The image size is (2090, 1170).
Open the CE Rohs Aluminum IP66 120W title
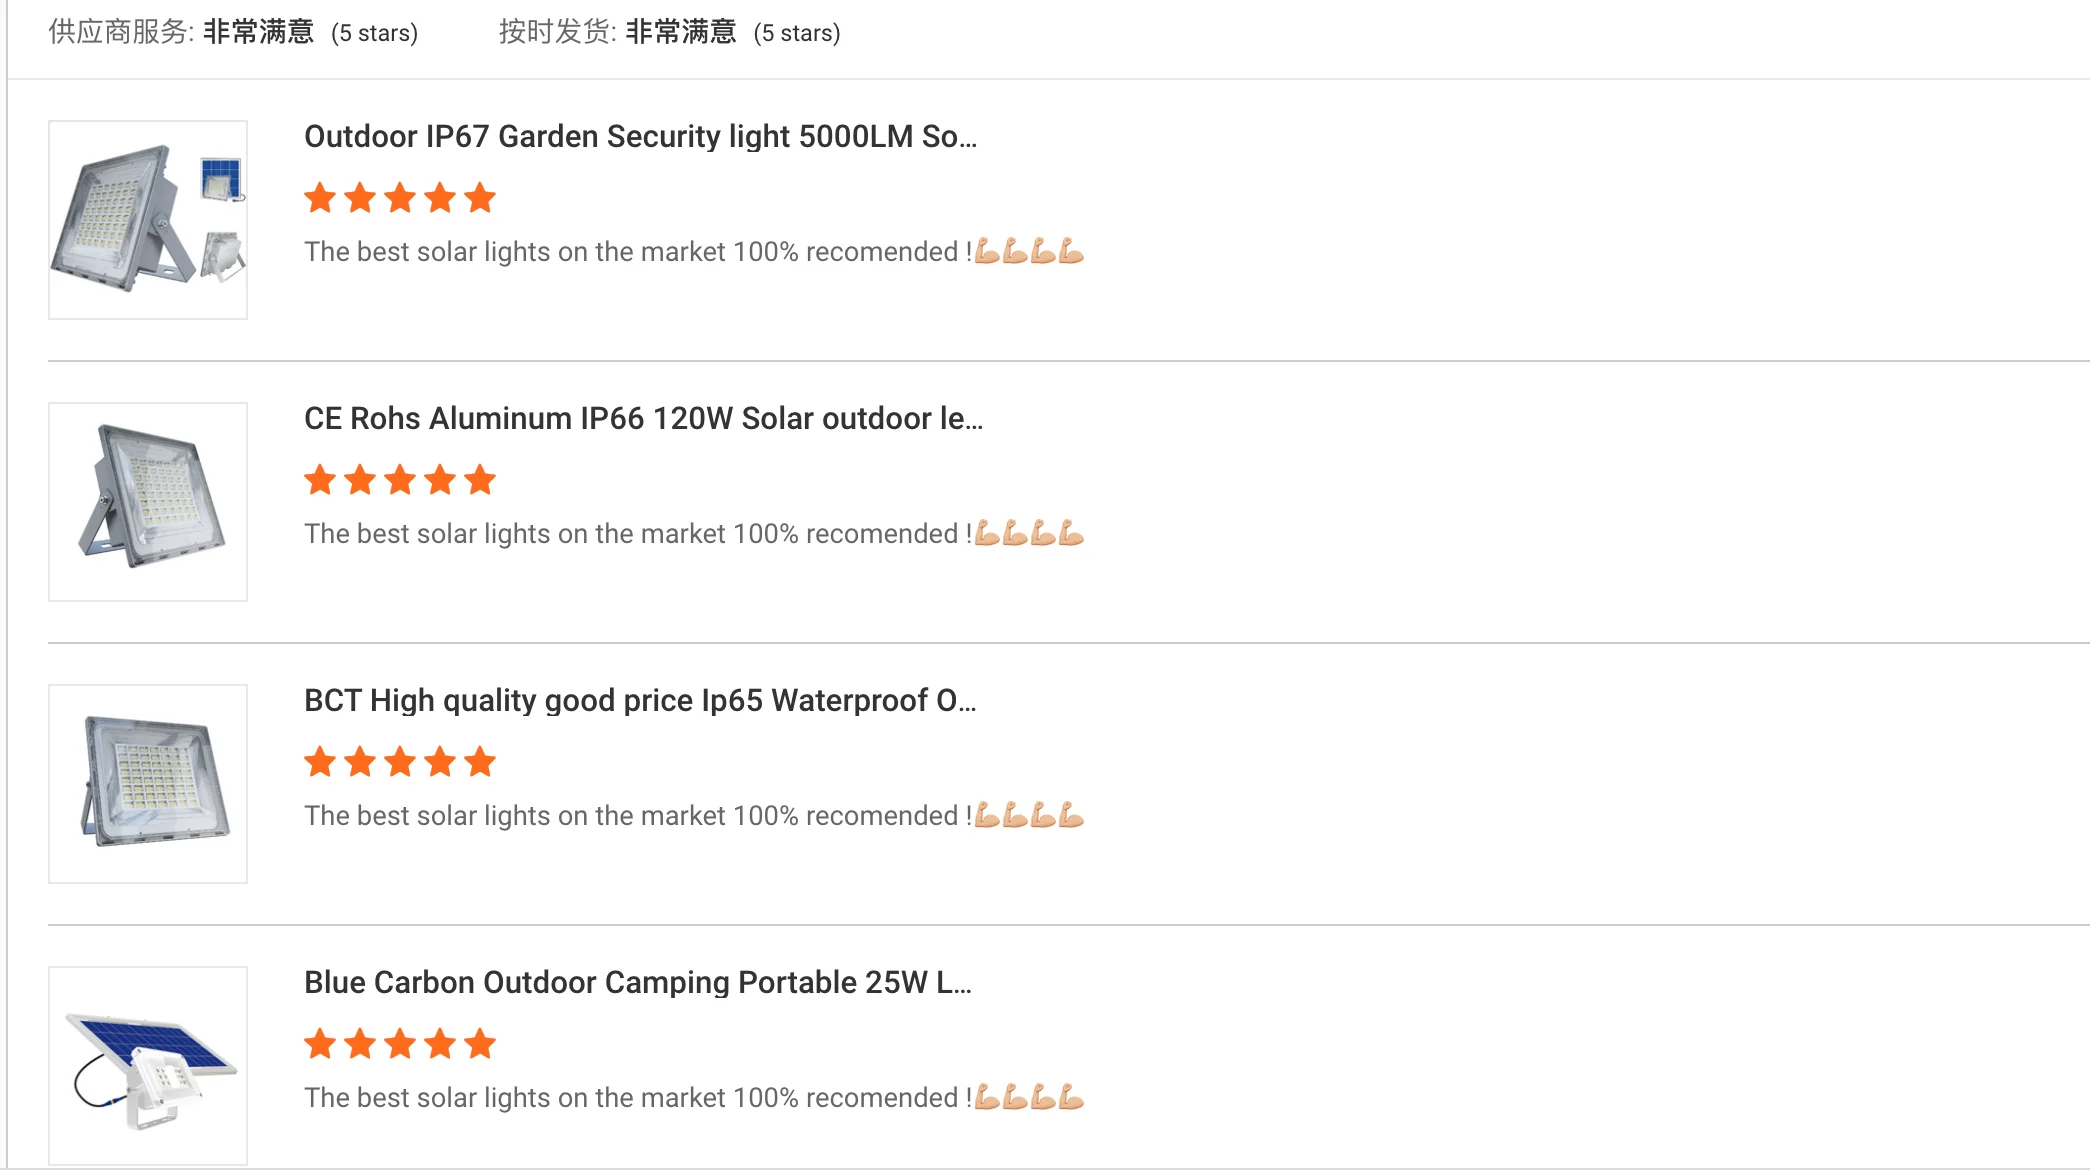[x=643, y=418]
